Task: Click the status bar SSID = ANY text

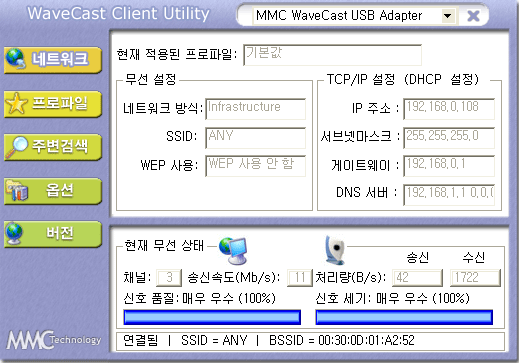Action: coord(214,341)
